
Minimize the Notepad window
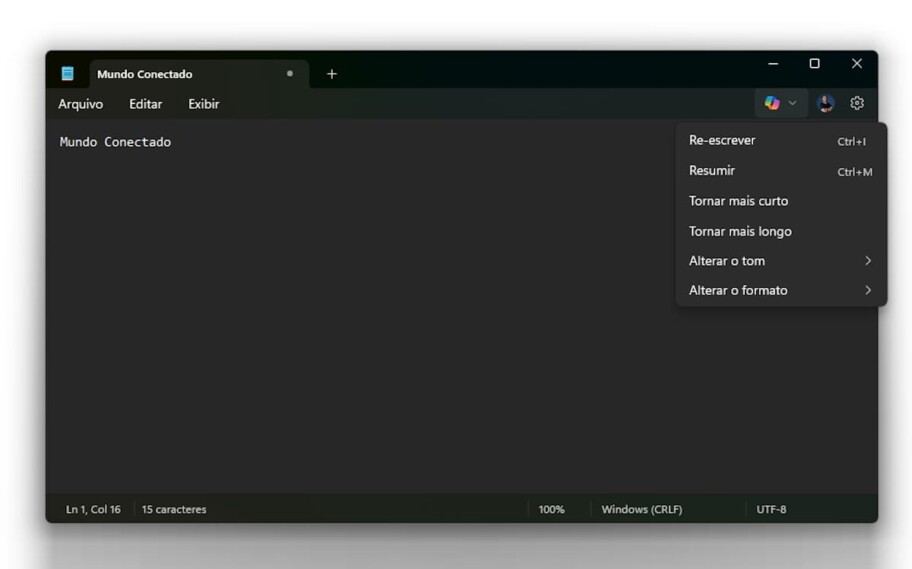pyautogui.click(x=773, y=63)
